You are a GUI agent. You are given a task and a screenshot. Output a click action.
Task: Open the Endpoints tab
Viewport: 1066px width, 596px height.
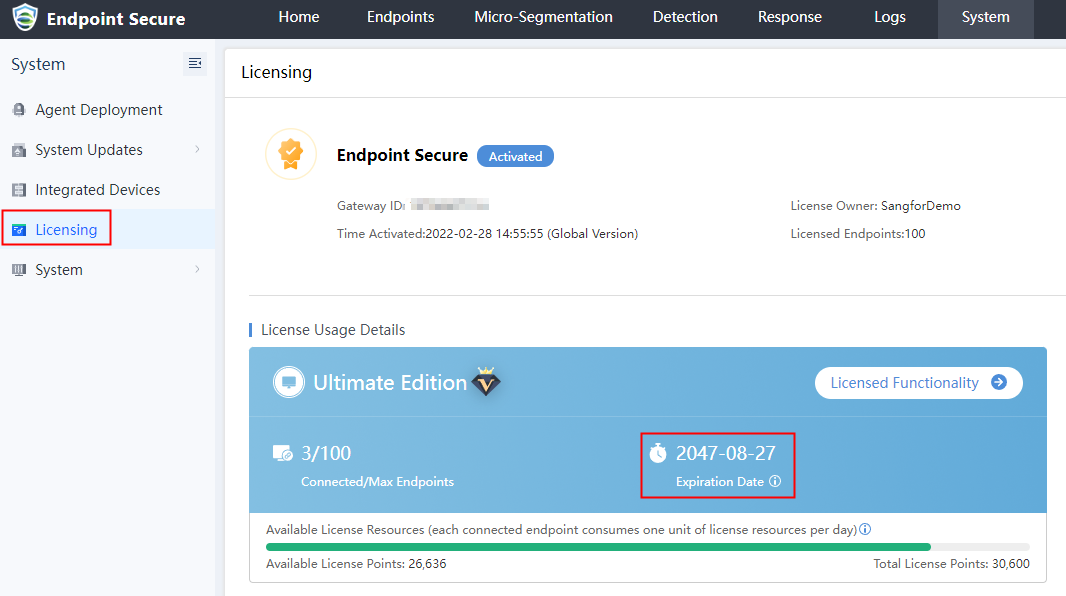pyautogui.click(x=400, y=17)
